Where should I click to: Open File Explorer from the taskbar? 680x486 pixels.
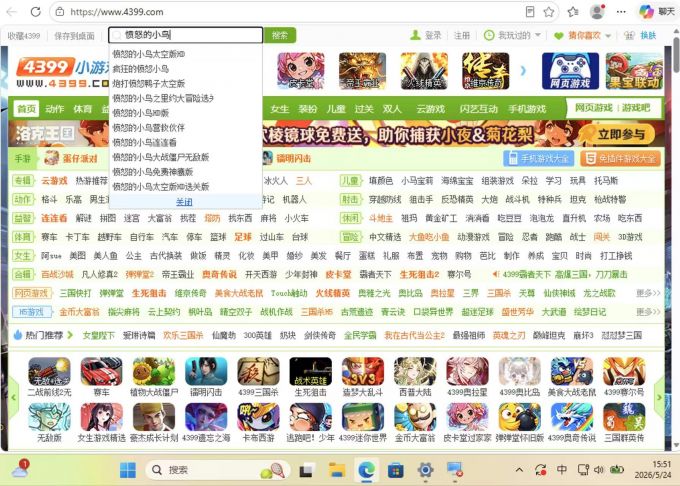tap(337, 470)
